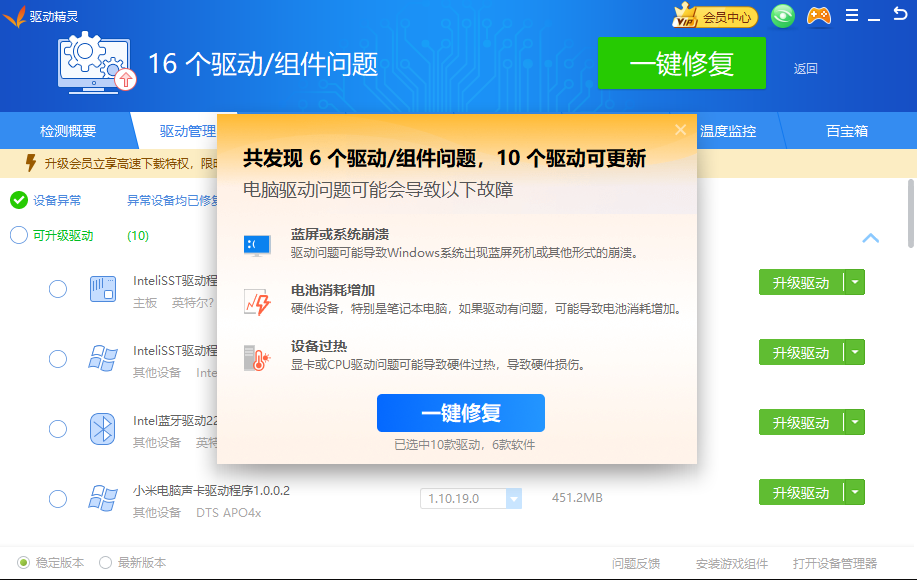Click the motherboard icon for InteliSST driver

click(x=102, y=288)
